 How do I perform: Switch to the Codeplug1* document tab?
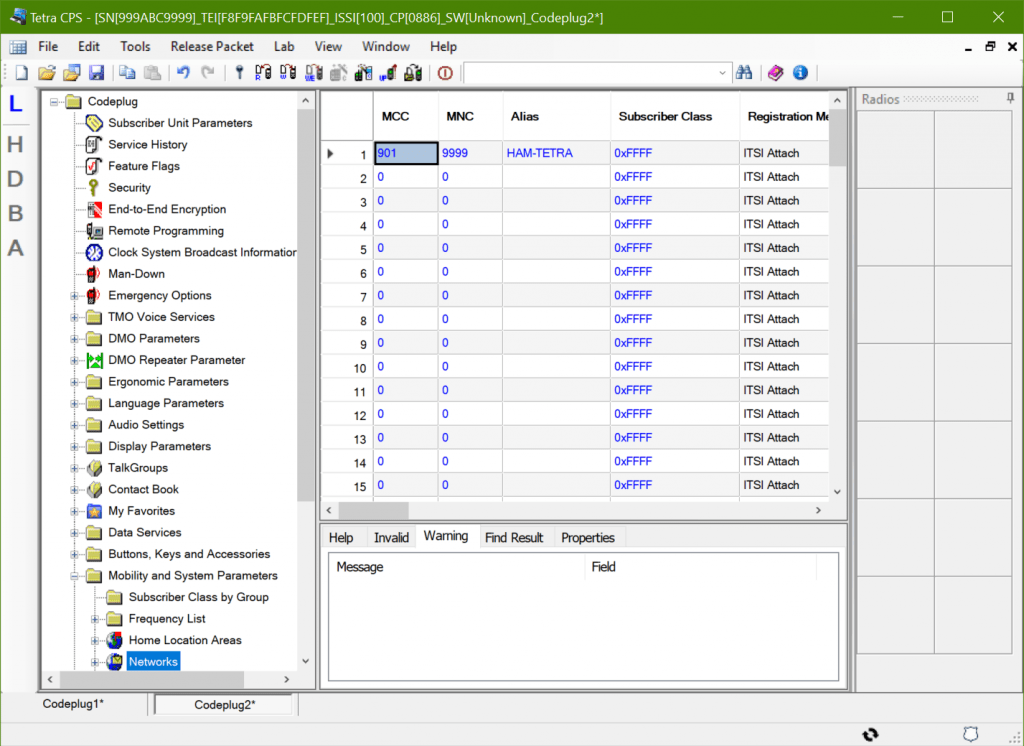click(73, 704)
